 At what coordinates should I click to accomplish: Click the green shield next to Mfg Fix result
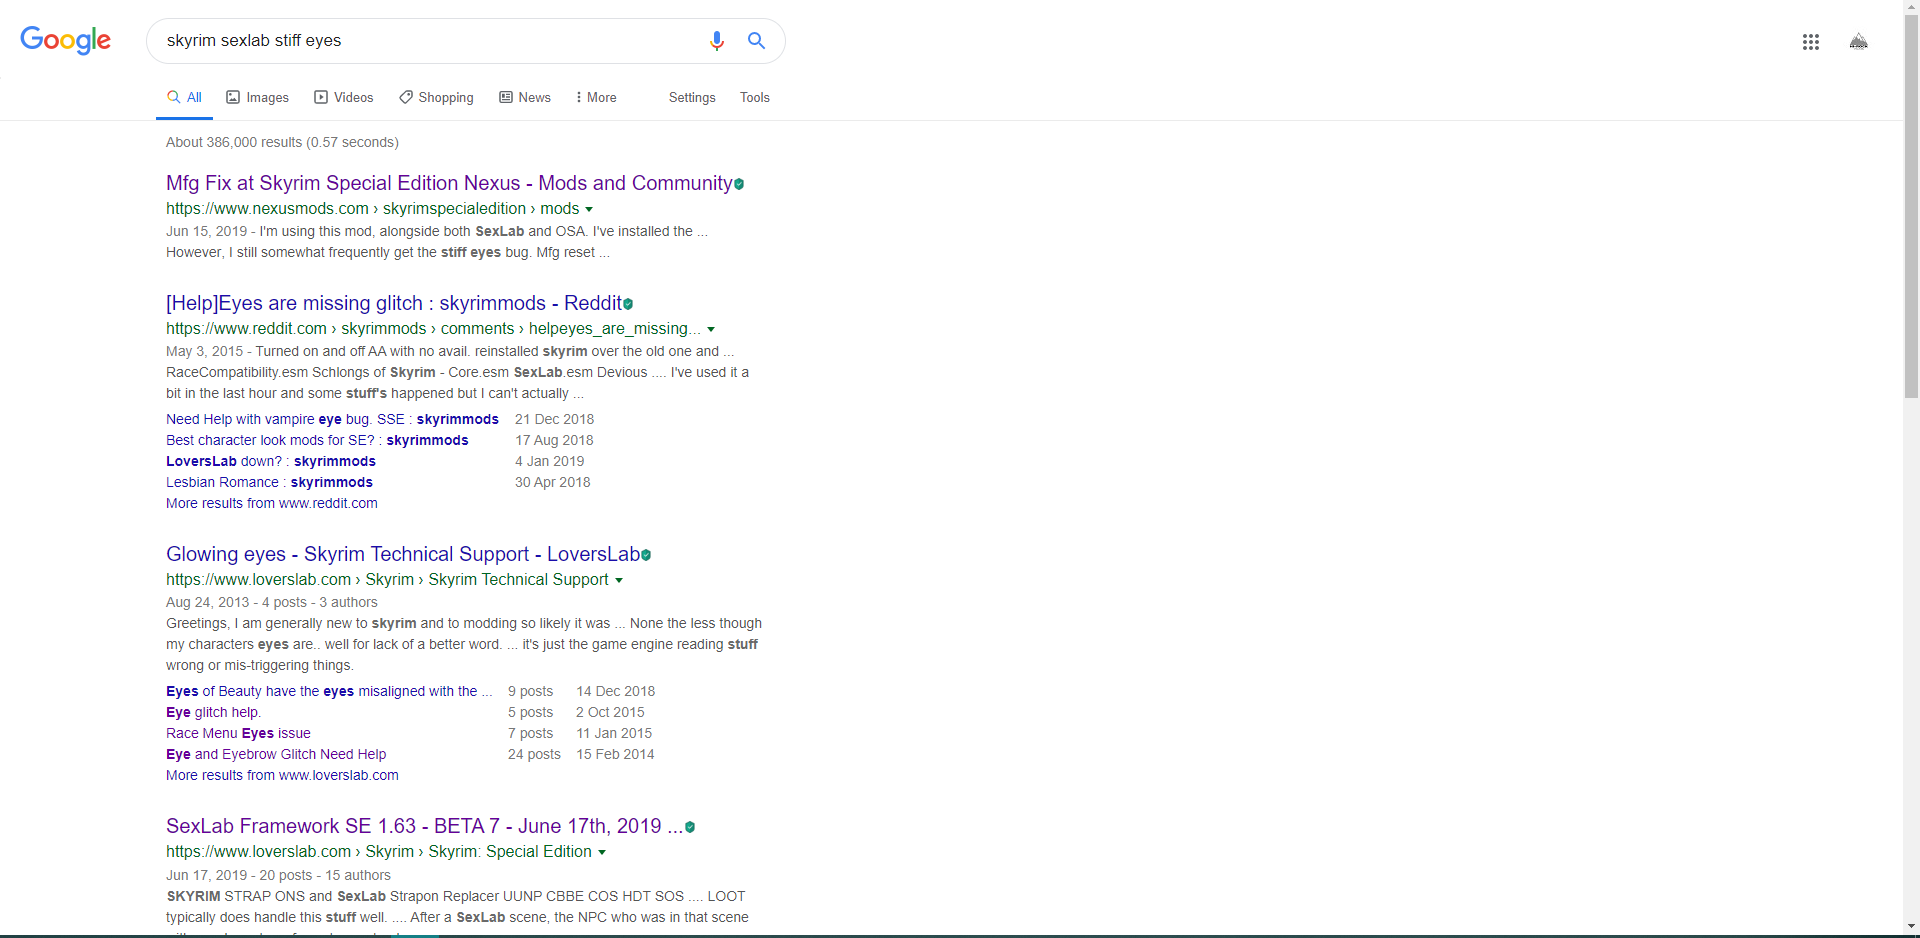[739, 184]
